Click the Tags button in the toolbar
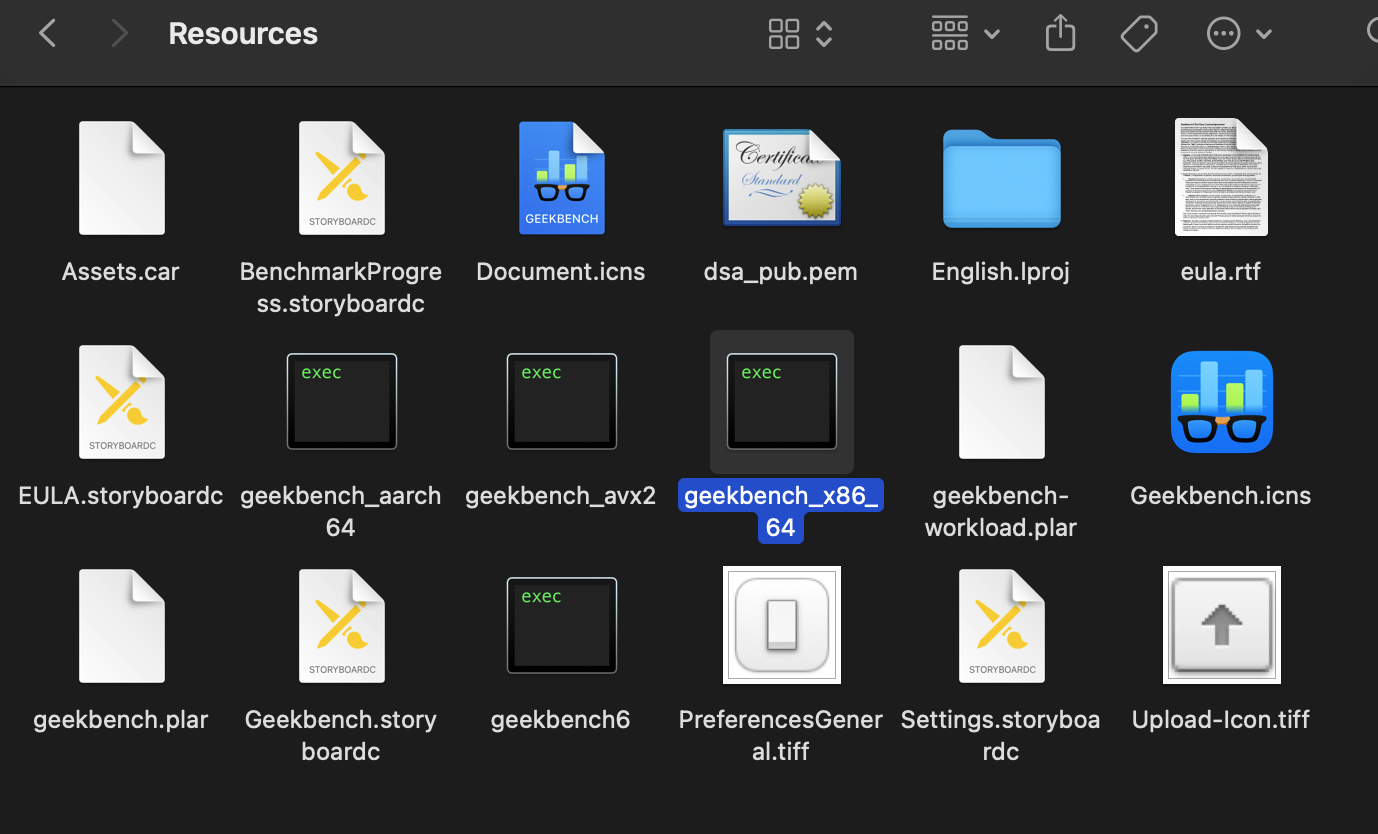The image size is (1378, 834). pyautogui.click(x=1138, y=33)
